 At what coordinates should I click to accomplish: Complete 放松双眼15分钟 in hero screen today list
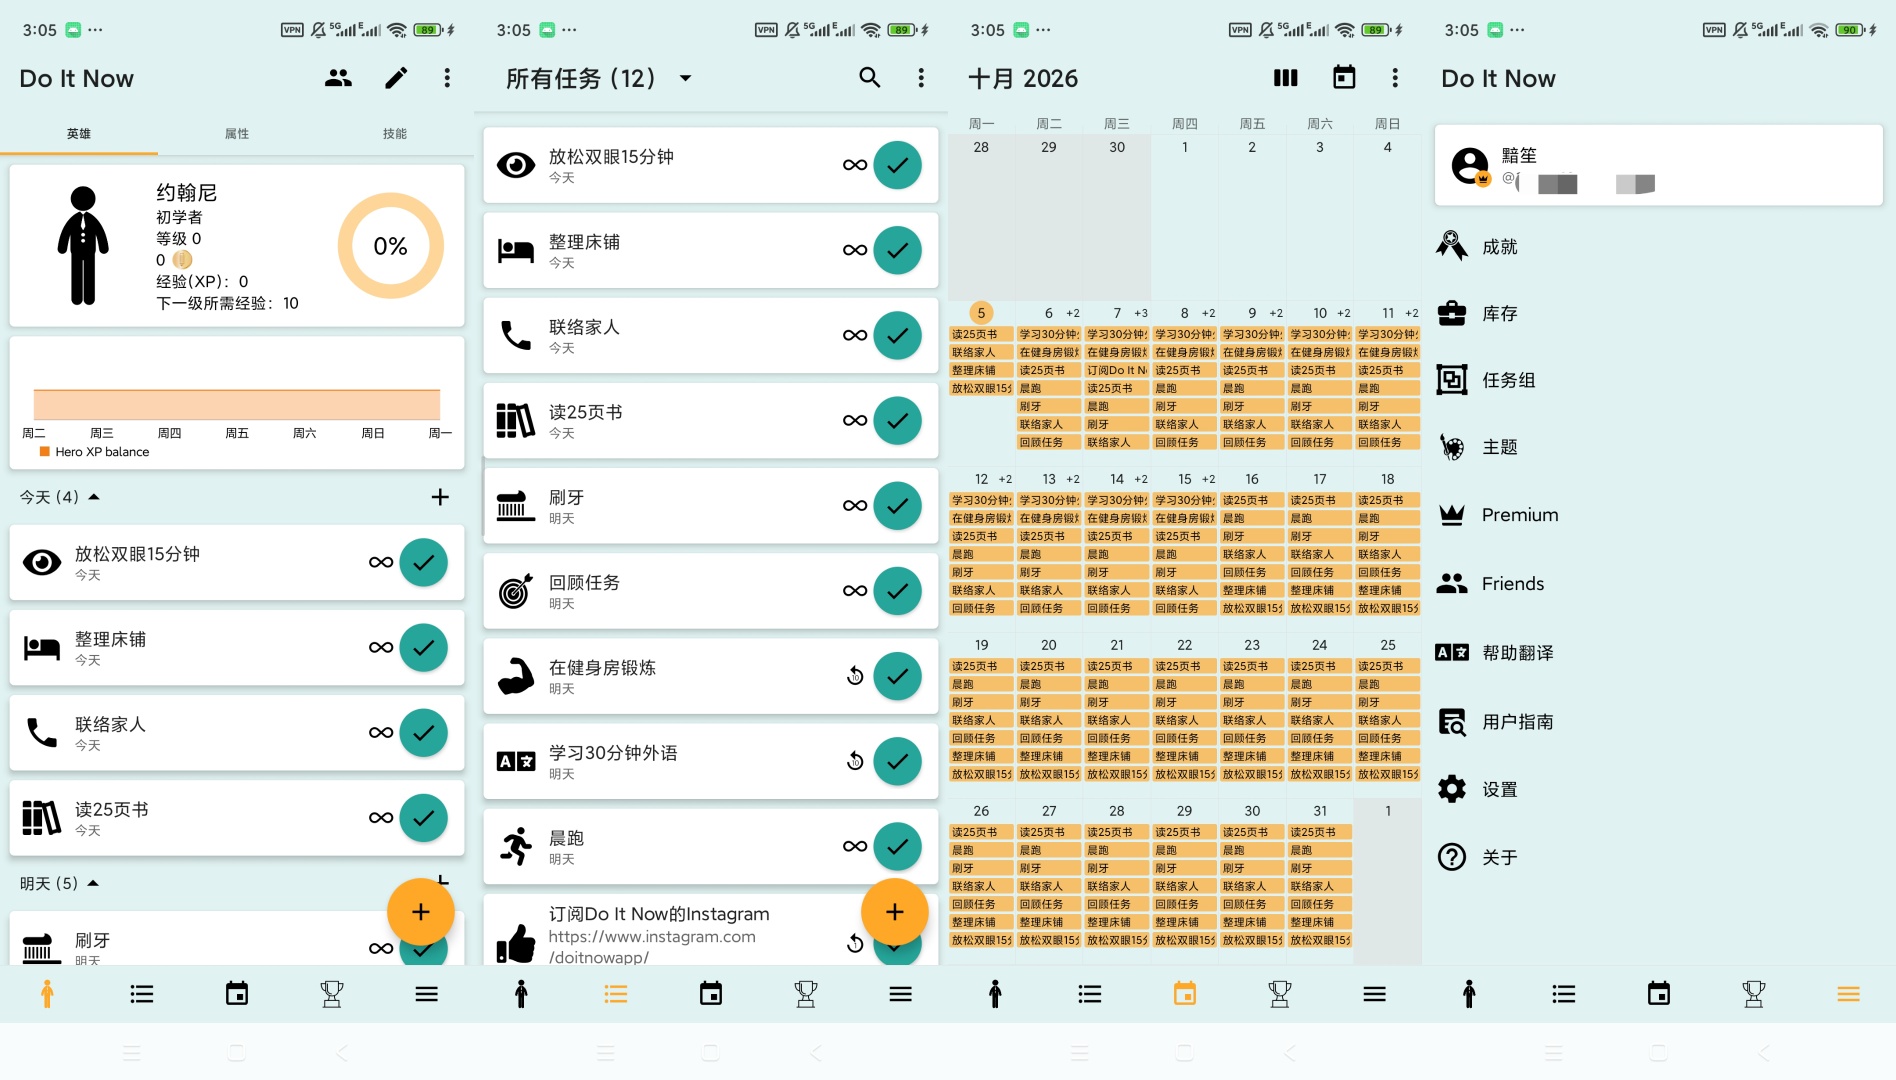pyautogui.click(x=424, y=562)
